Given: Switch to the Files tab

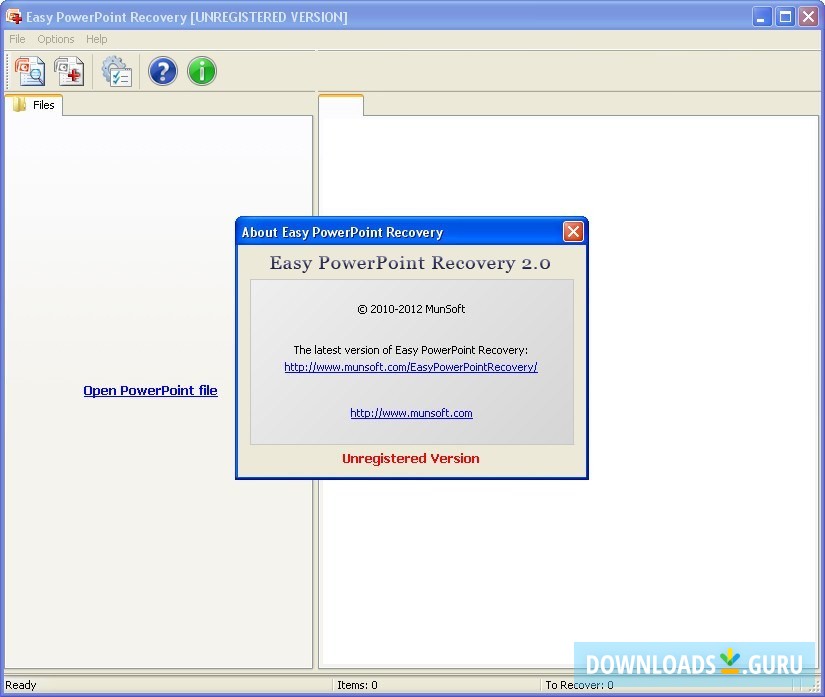Looking at the screenshot, I should pos(42,104).
